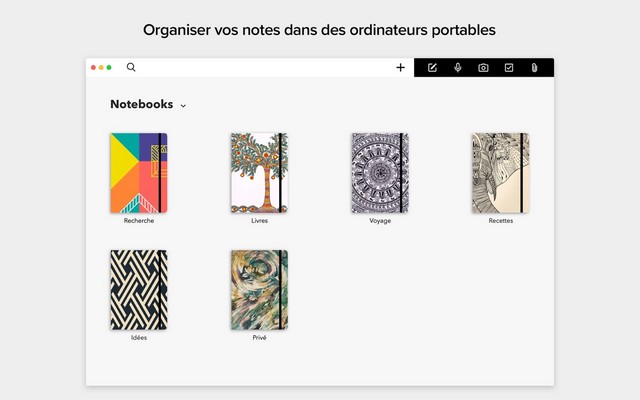Expand the Notebooks dropdown chevron
Image resolution: width=640 pixels, height=400 pixels.
point(183,106)
